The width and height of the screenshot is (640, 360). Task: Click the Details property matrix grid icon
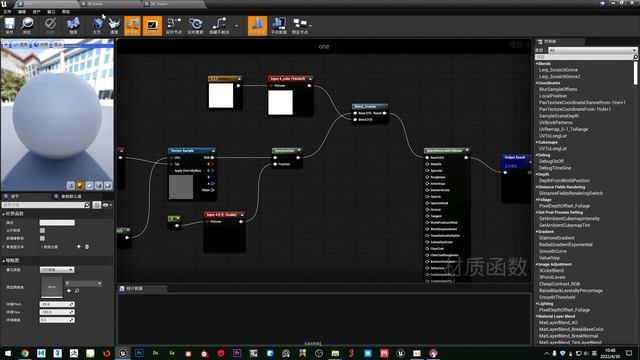click(x=97, y=205)
